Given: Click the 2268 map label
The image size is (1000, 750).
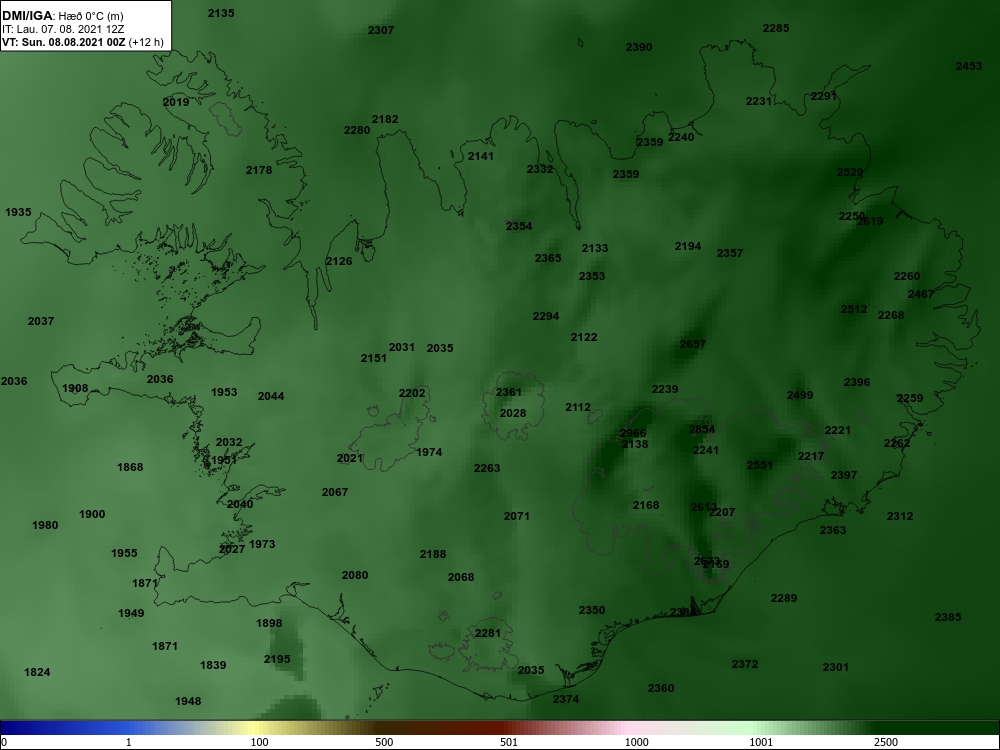Looking at the screenshot, I should tap(891, 316).
